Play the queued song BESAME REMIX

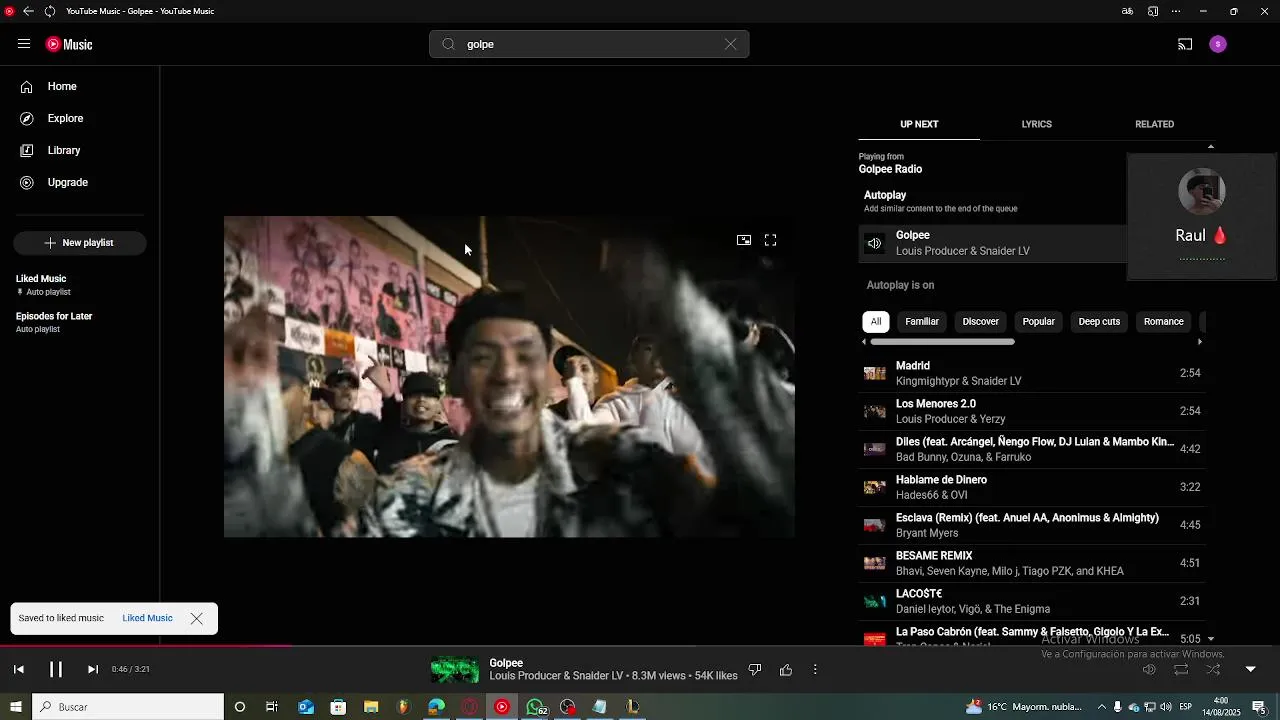pyautogui.click(x=1032, y=563)
